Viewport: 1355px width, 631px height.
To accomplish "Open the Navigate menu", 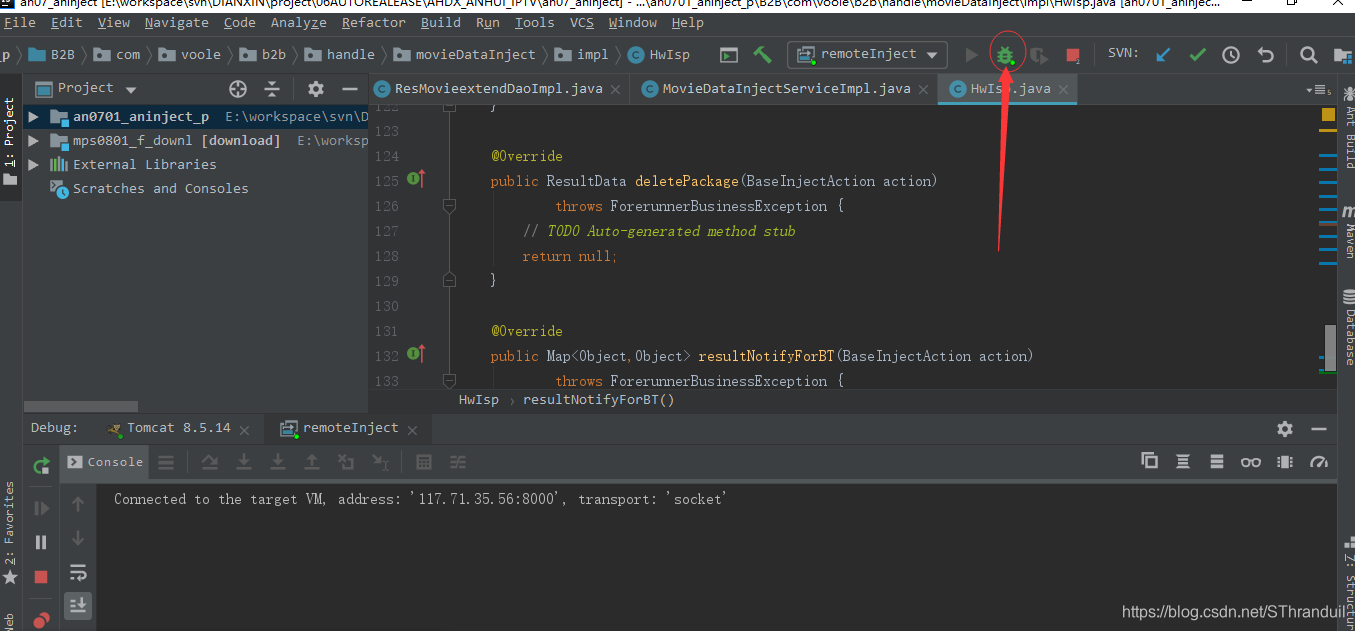I will (x=176, y=23).
